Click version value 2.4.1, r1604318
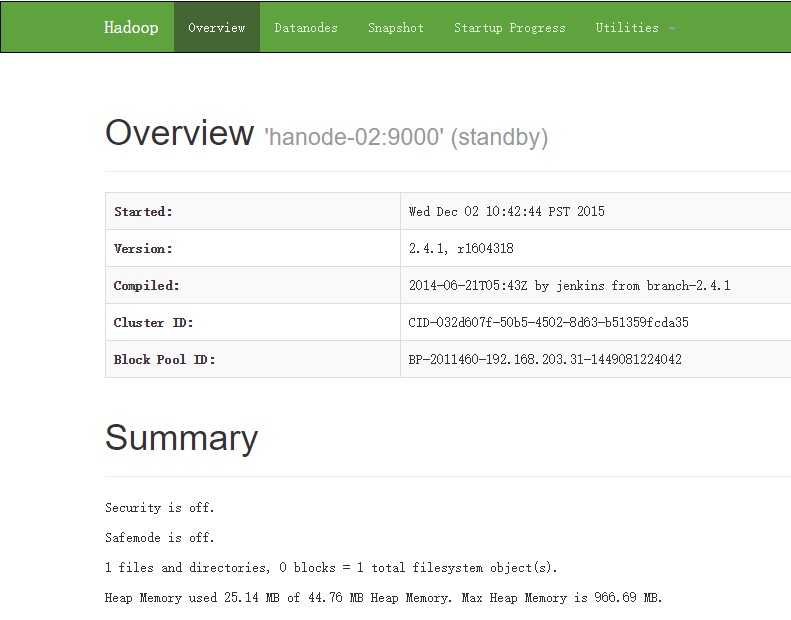791x620 pixels. coord(461,249)
